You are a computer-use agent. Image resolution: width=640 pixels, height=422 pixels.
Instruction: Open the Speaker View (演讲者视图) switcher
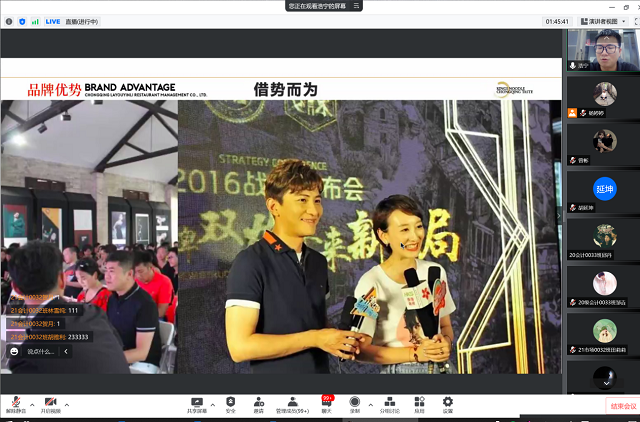(606, 20)
